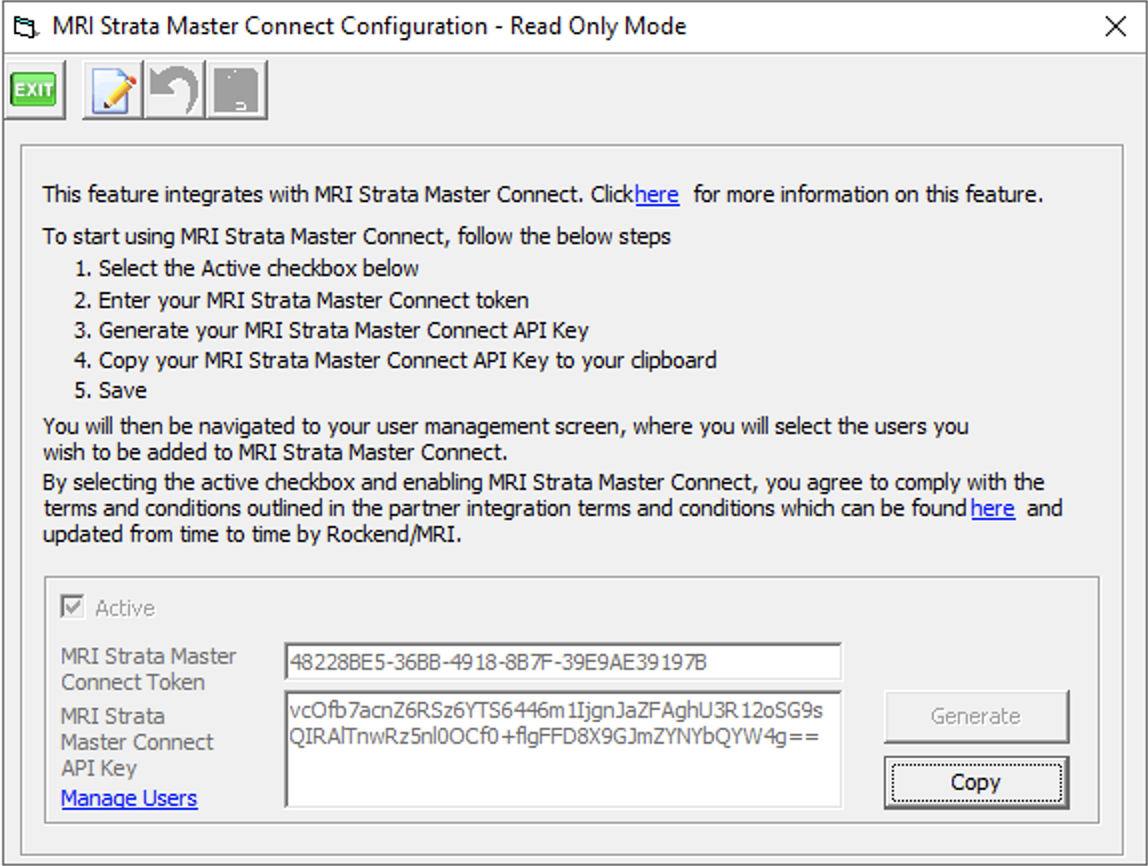This screenshot has width=1148, height=866.
Task: Click the Generate button
Action: click(x=976, y=716)
